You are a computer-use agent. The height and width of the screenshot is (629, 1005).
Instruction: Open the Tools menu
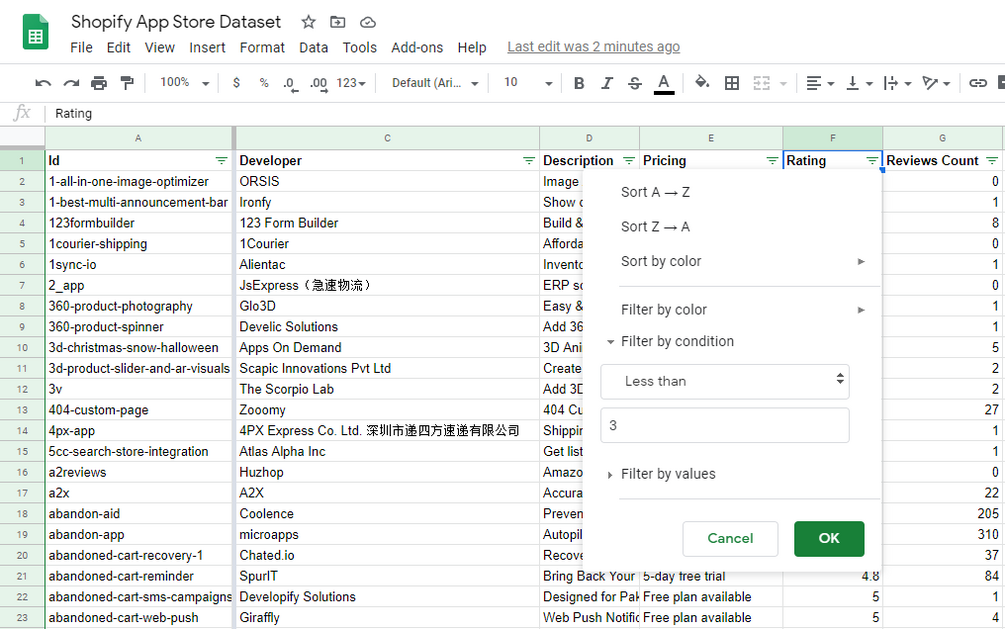(x=360, y=47)
